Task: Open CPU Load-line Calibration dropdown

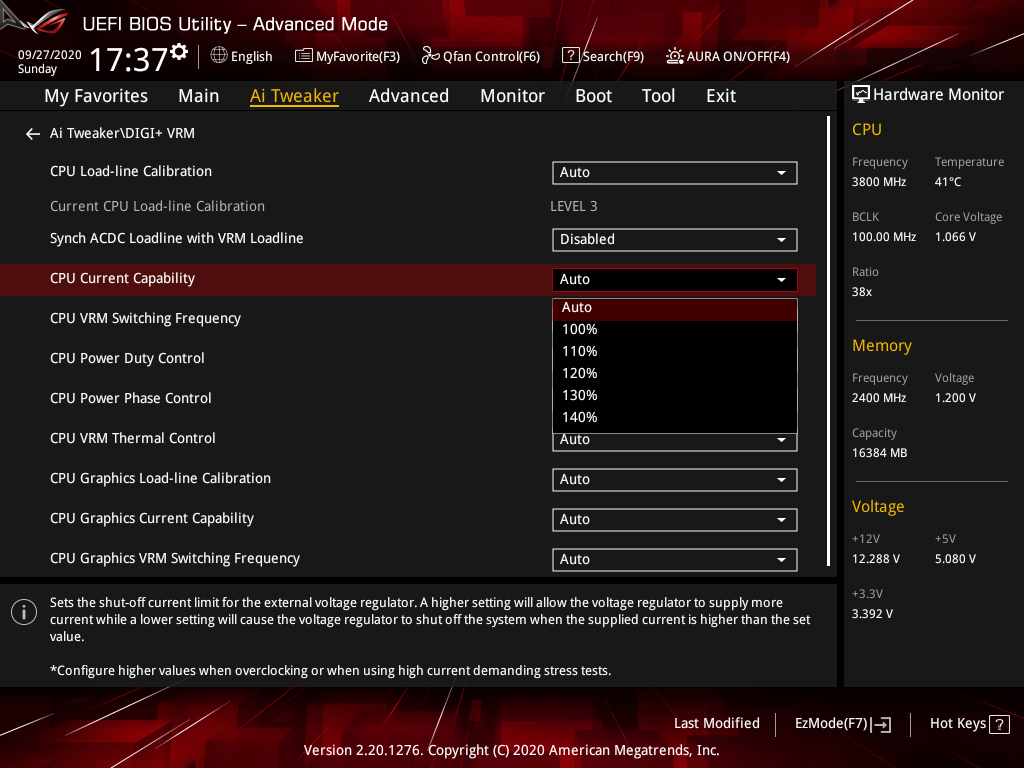Action: 675,173
